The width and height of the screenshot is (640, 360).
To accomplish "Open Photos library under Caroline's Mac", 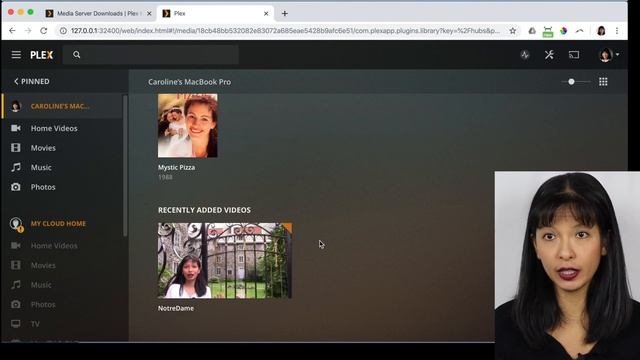I will click(43, 187).
